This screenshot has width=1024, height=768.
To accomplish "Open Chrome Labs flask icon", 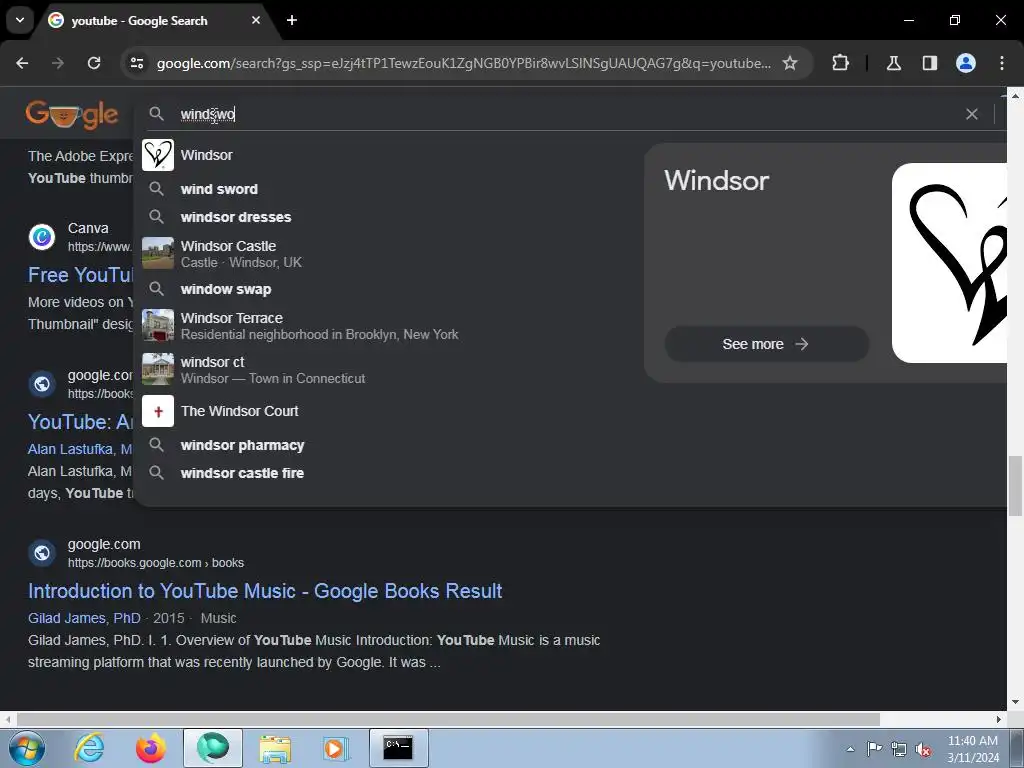I will (x=893, y=63).
